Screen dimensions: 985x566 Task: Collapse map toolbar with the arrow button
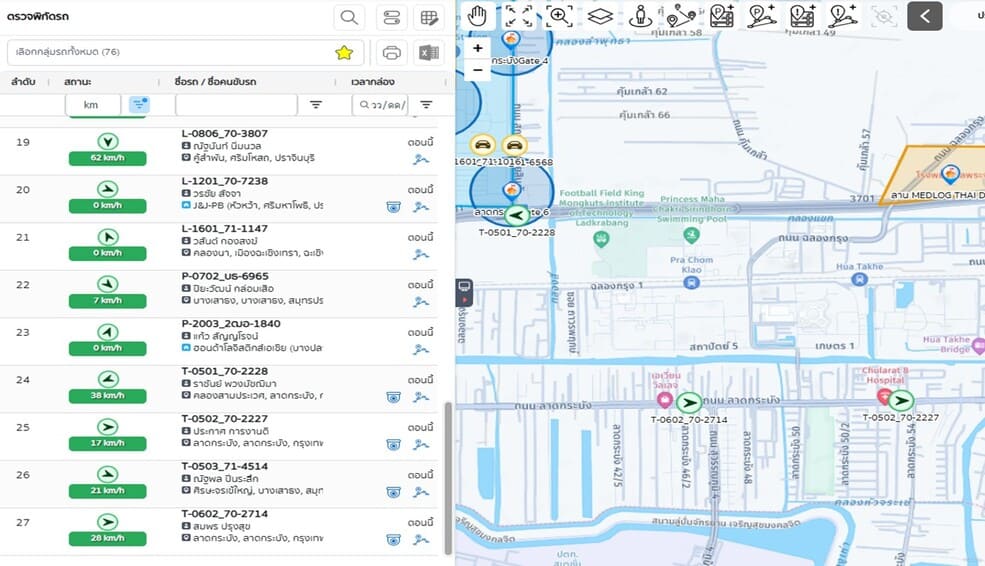click(925, 16)
